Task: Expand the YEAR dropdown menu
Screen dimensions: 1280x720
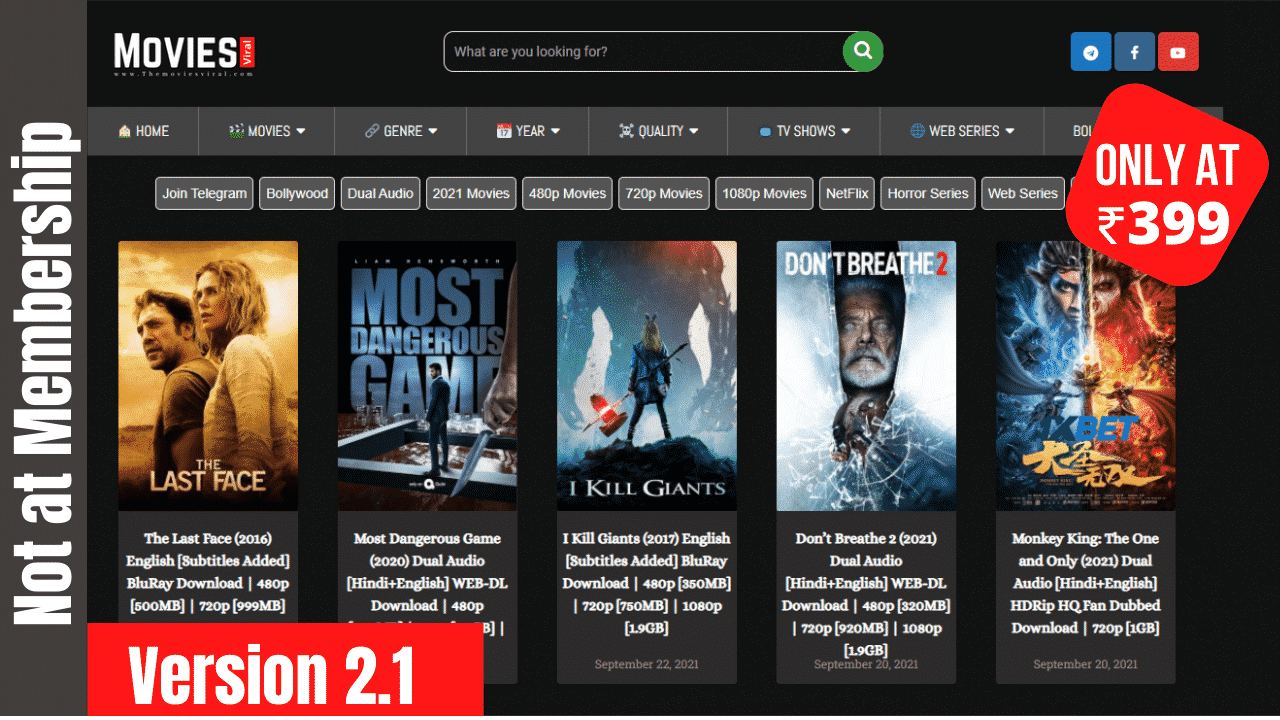Action: pyautogui.click(x=527, y=131)
